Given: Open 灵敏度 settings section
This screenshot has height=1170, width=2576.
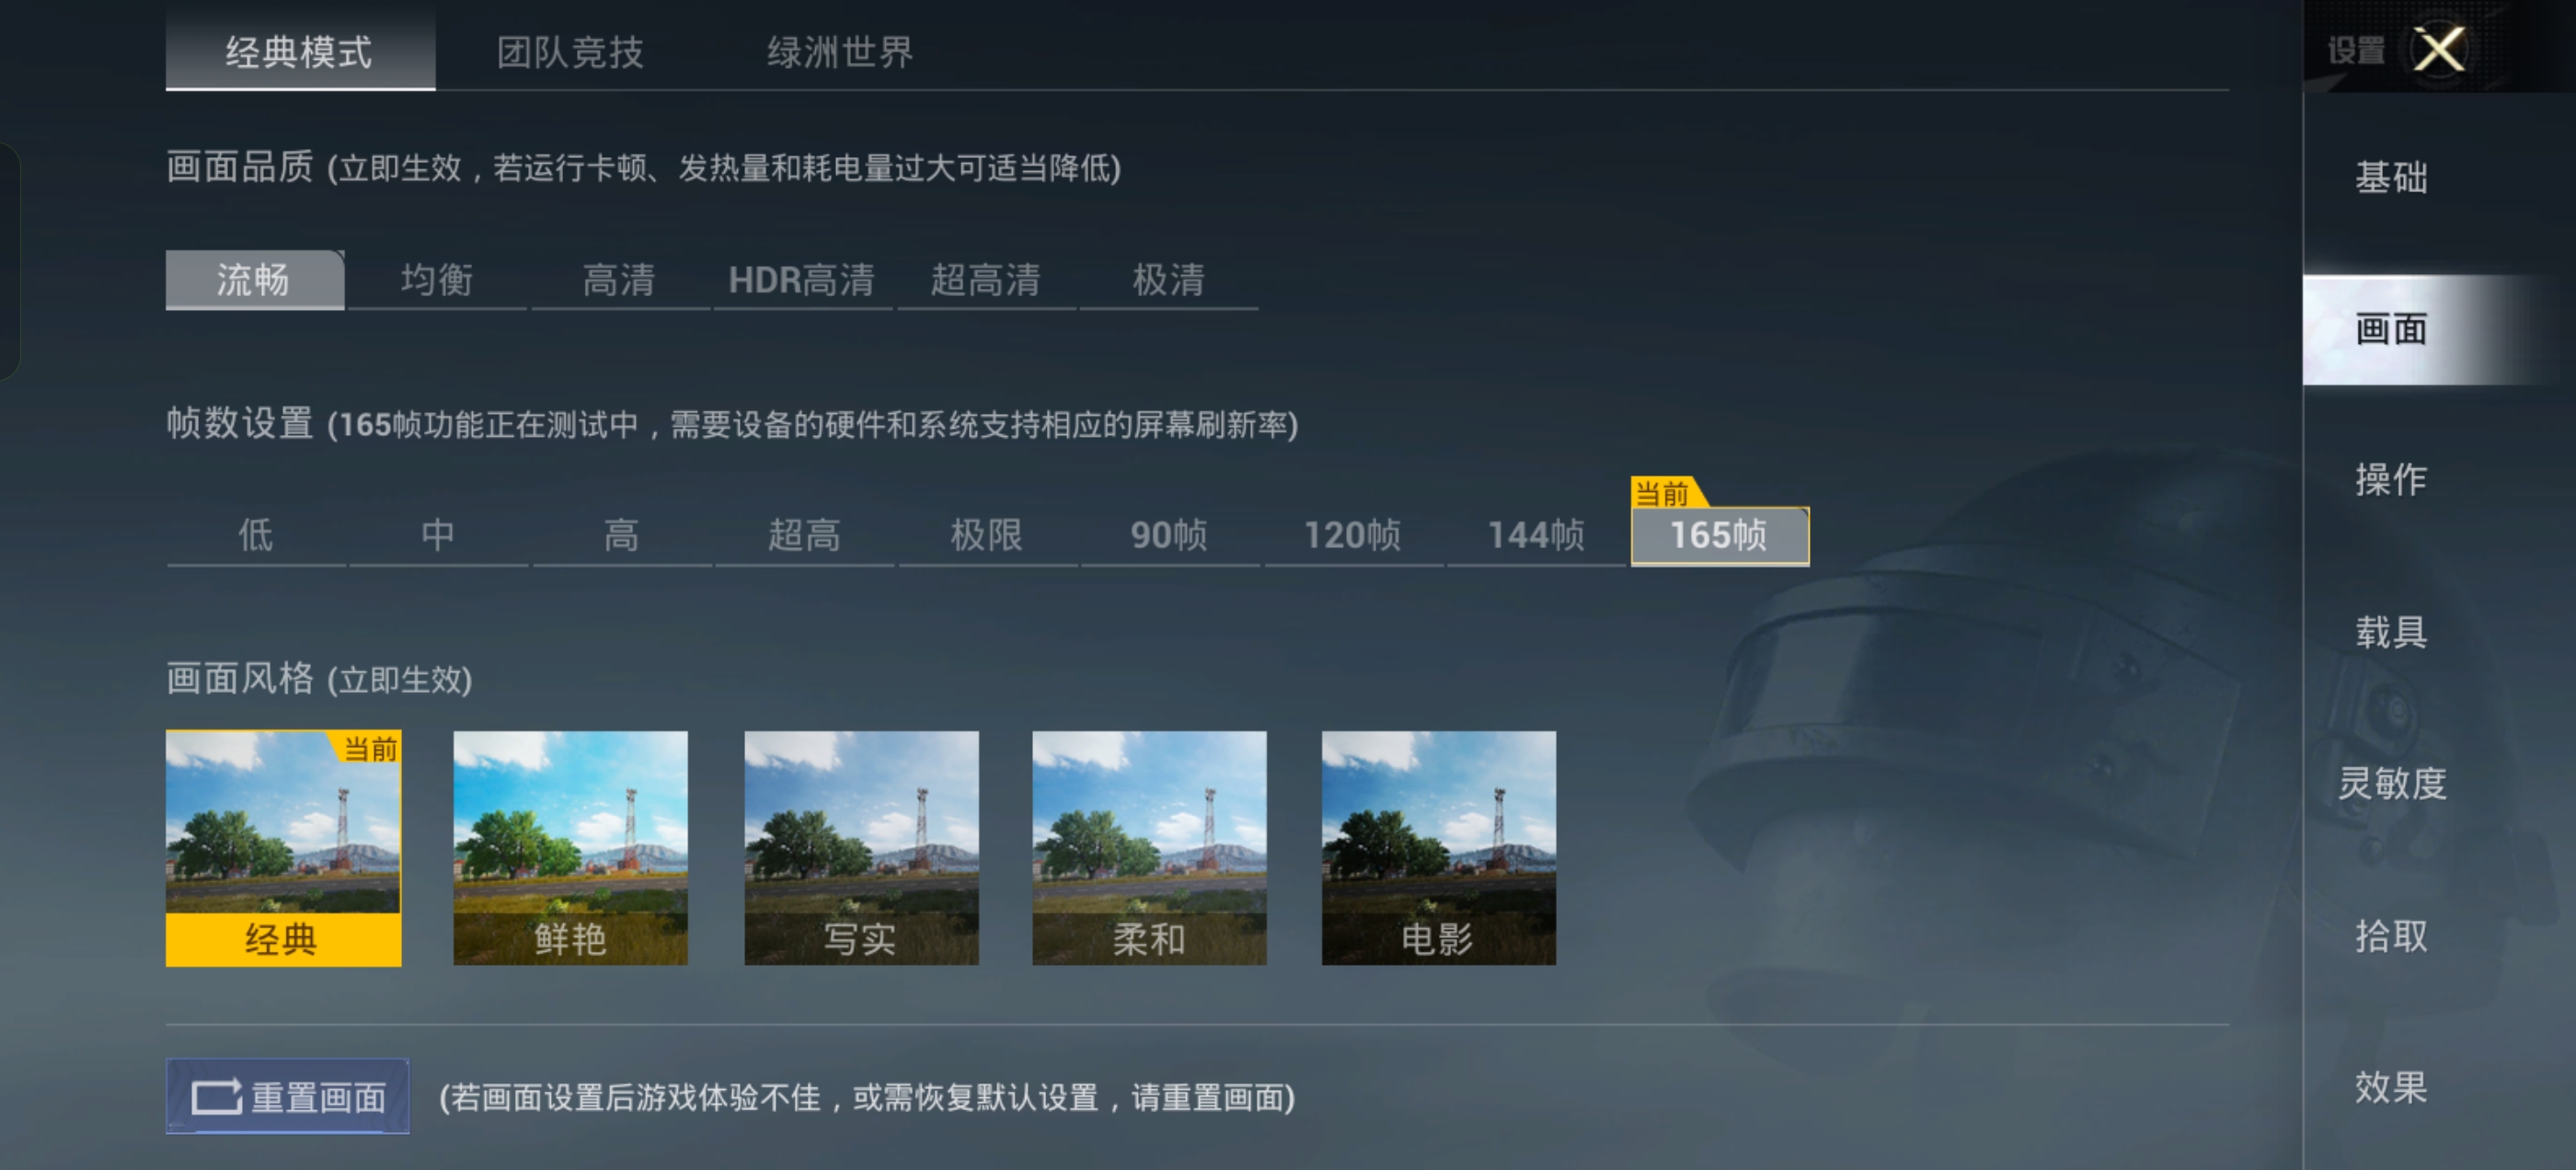Looking at the screenshot, I should point(2391,783).
